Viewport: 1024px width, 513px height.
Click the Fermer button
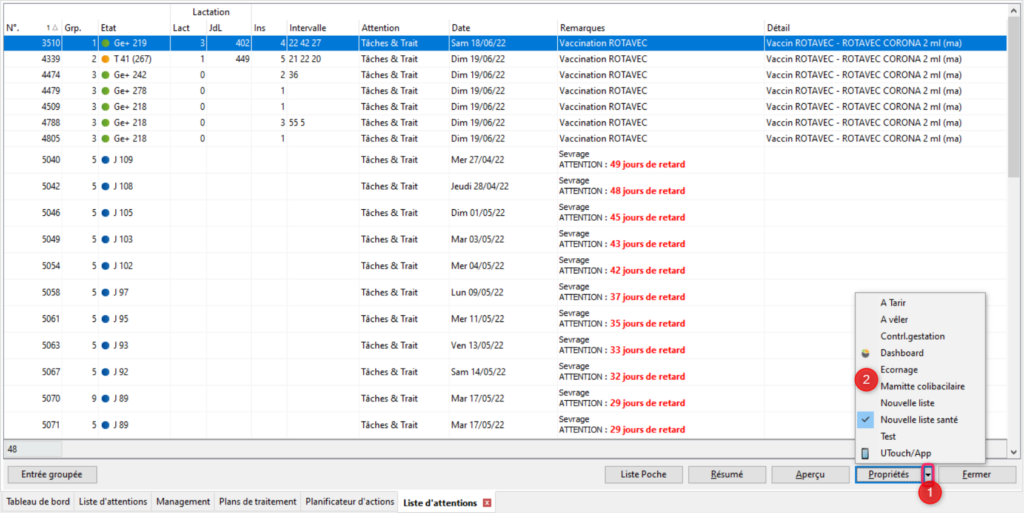tap(975, 474)
